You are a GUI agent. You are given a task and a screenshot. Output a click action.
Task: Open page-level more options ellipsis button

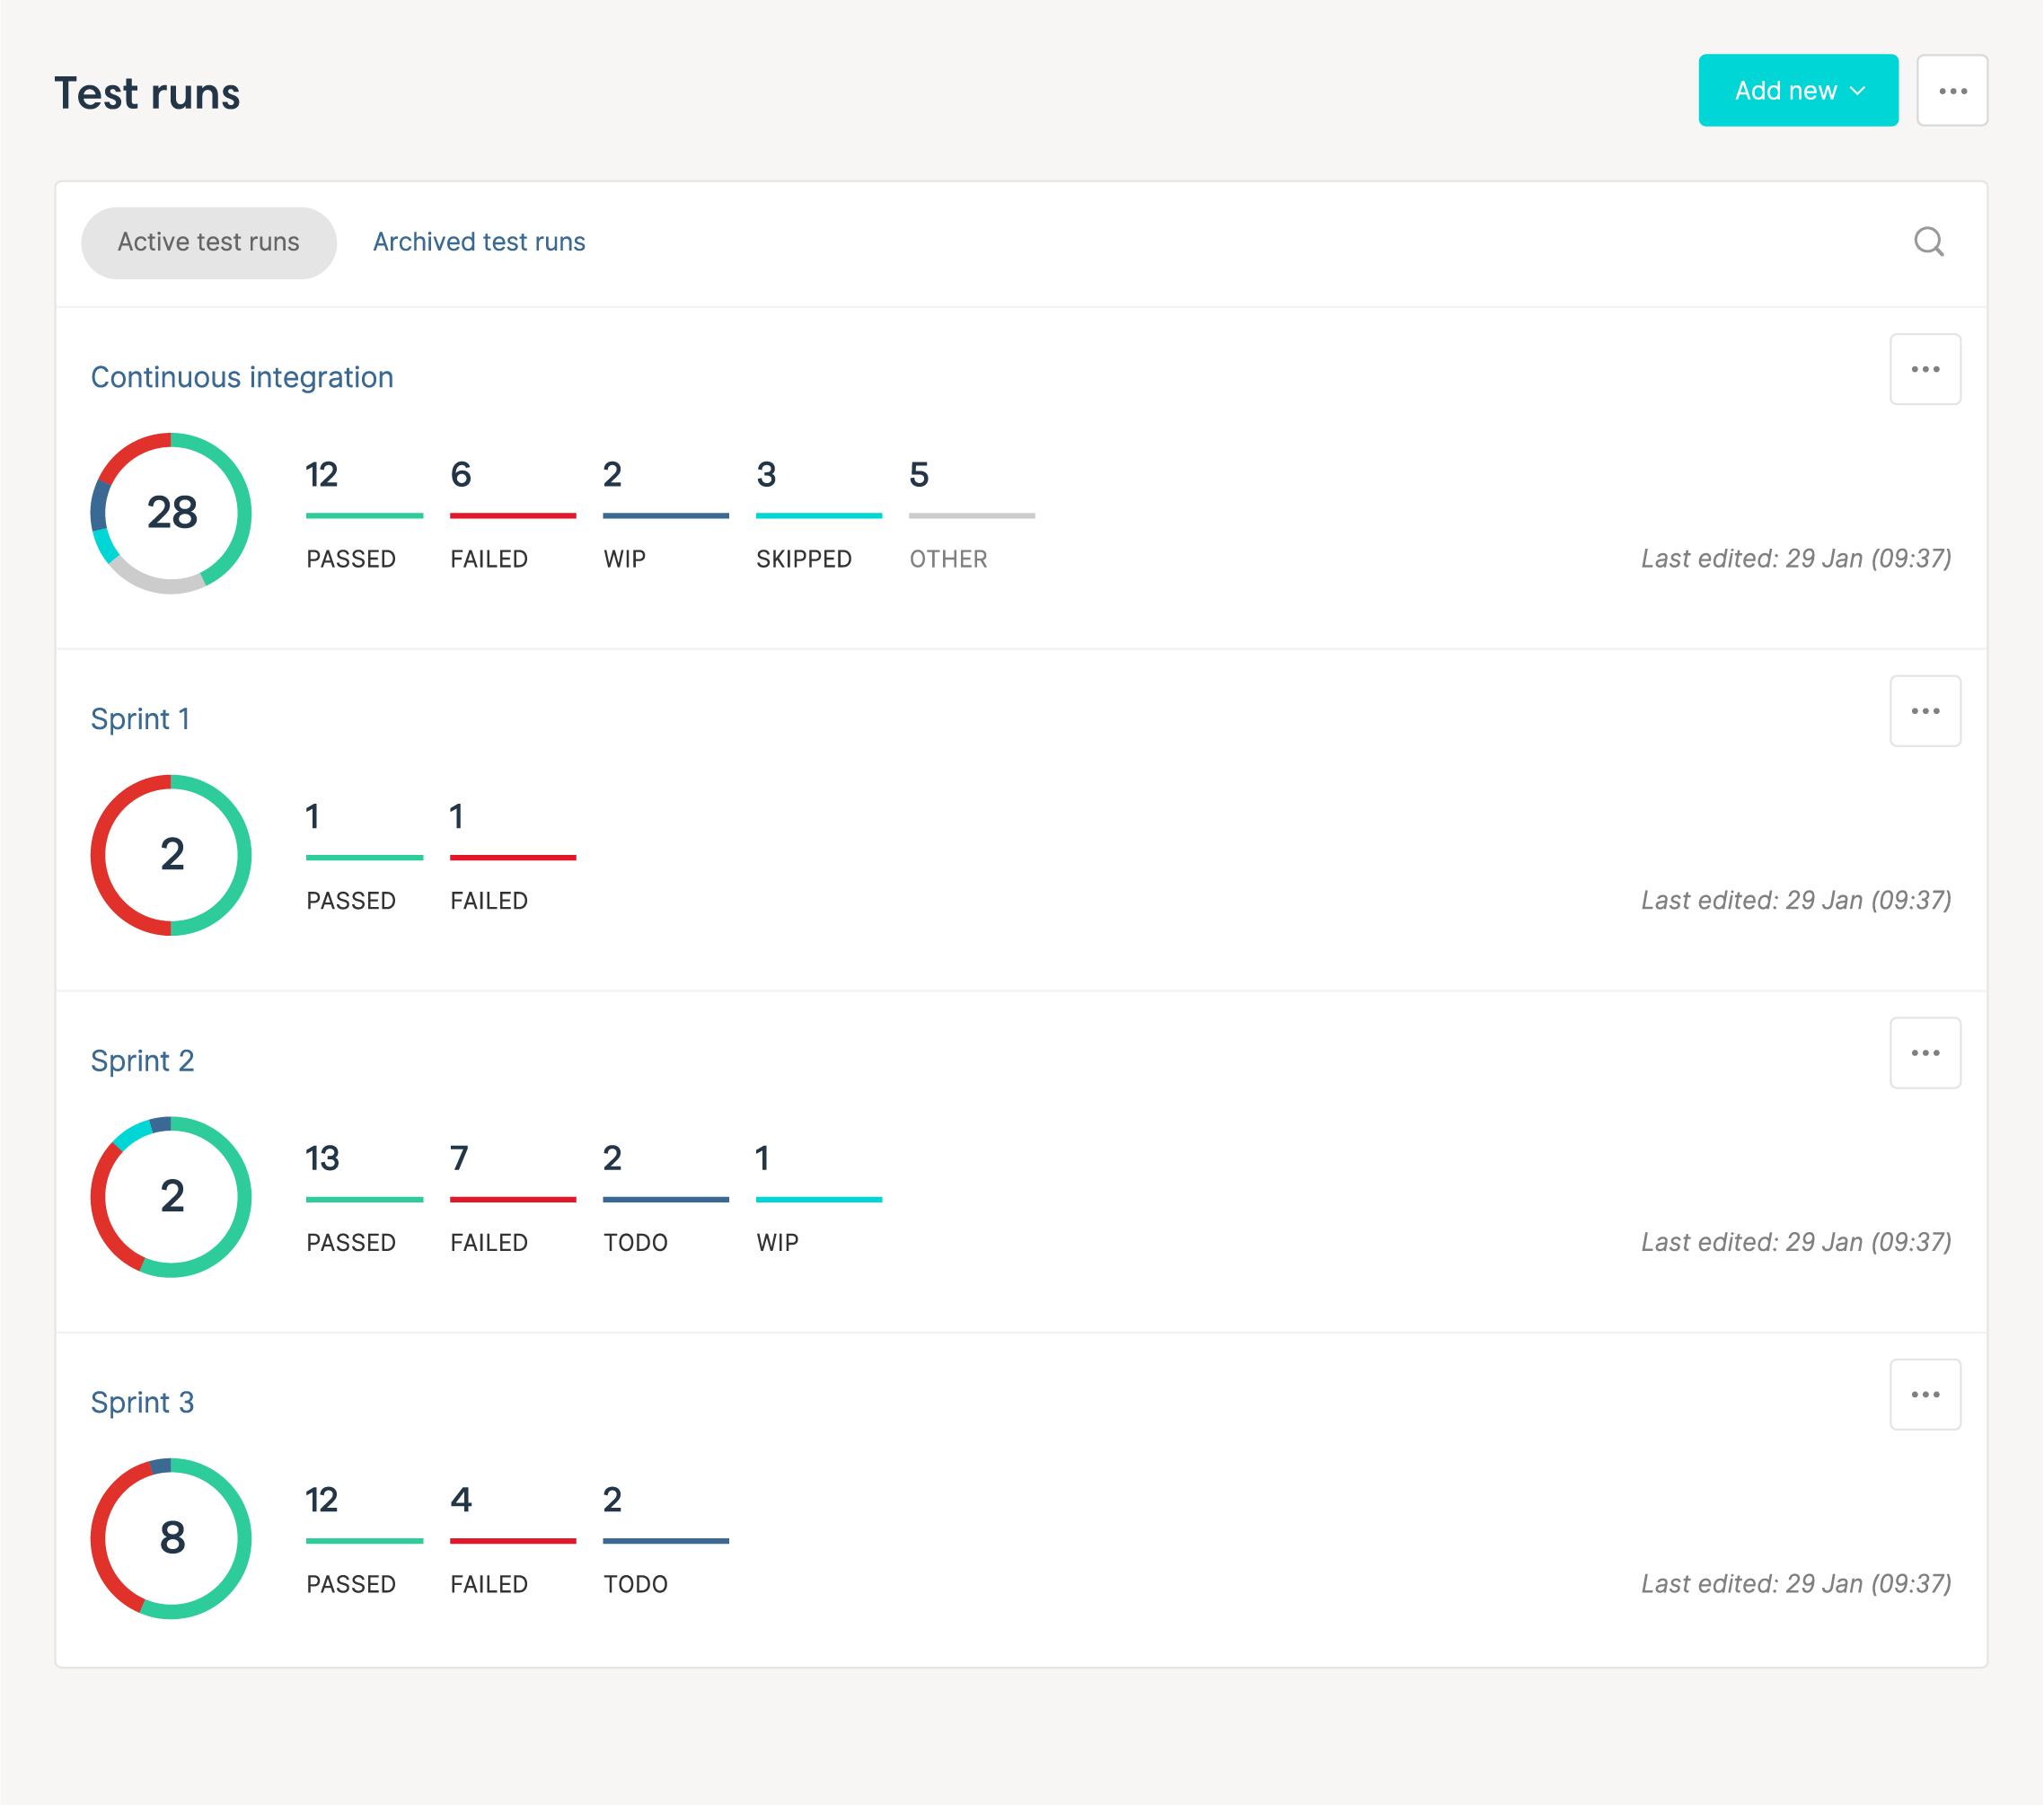(1951, 91)
